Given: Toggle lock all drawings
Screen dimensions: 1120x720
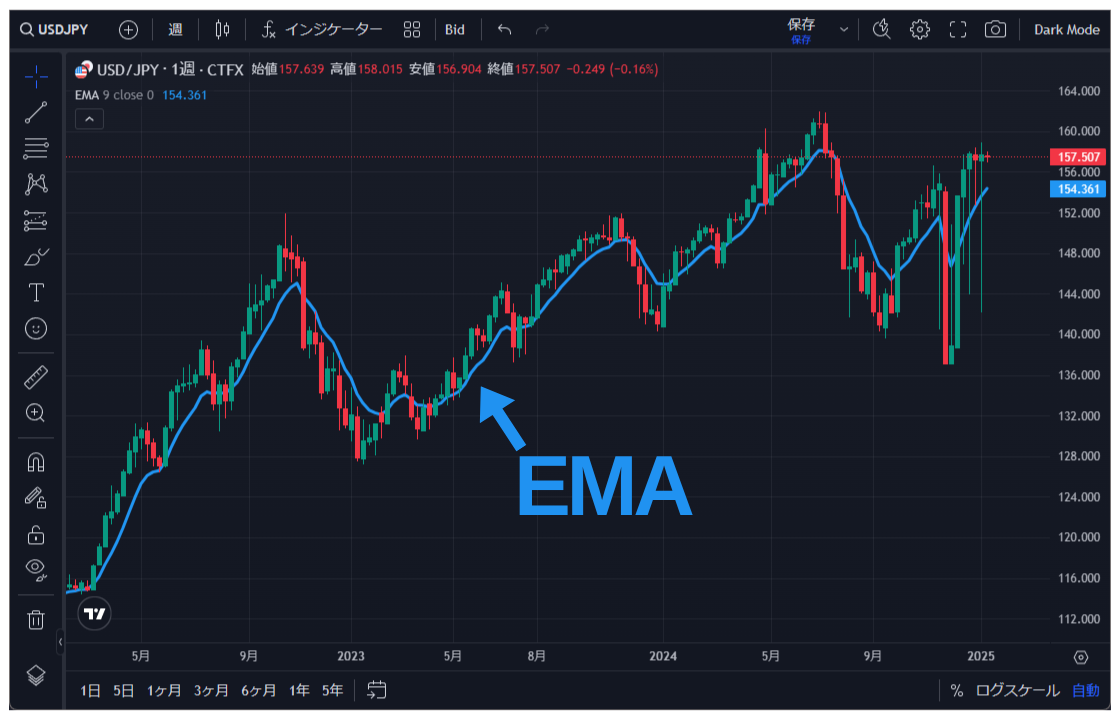Looking at the screenshot, I should pyautogui.click(x=36, y=534).
